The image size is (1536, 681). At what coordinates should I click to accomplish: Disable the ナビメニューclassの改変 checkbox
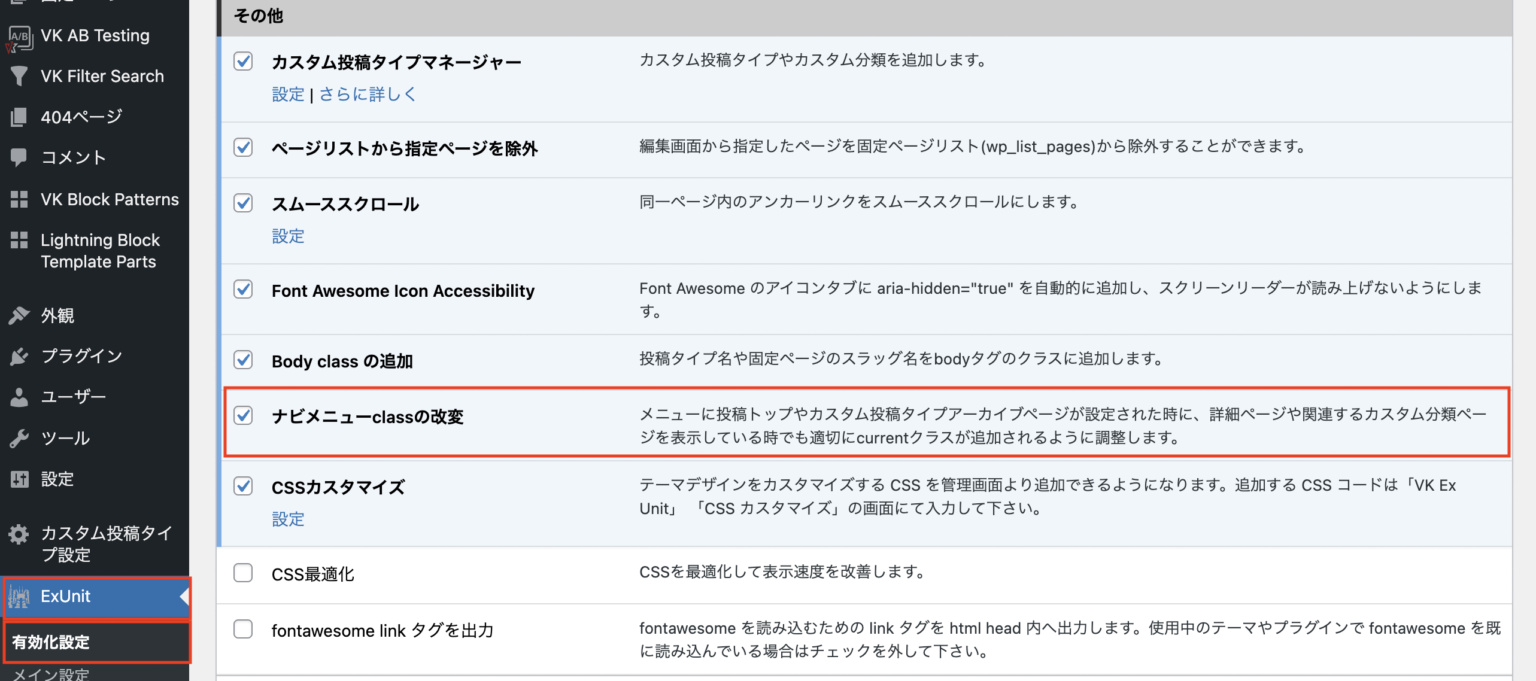click(x=242, y=414)
